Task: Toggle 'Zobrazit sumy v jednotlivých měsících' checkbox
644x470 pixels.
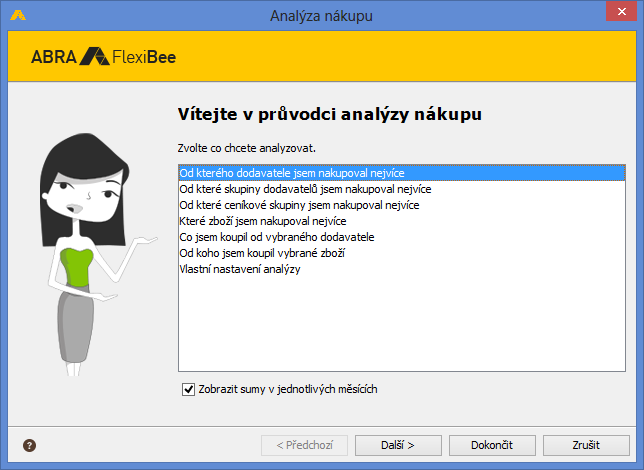Action: pos(188,389)
